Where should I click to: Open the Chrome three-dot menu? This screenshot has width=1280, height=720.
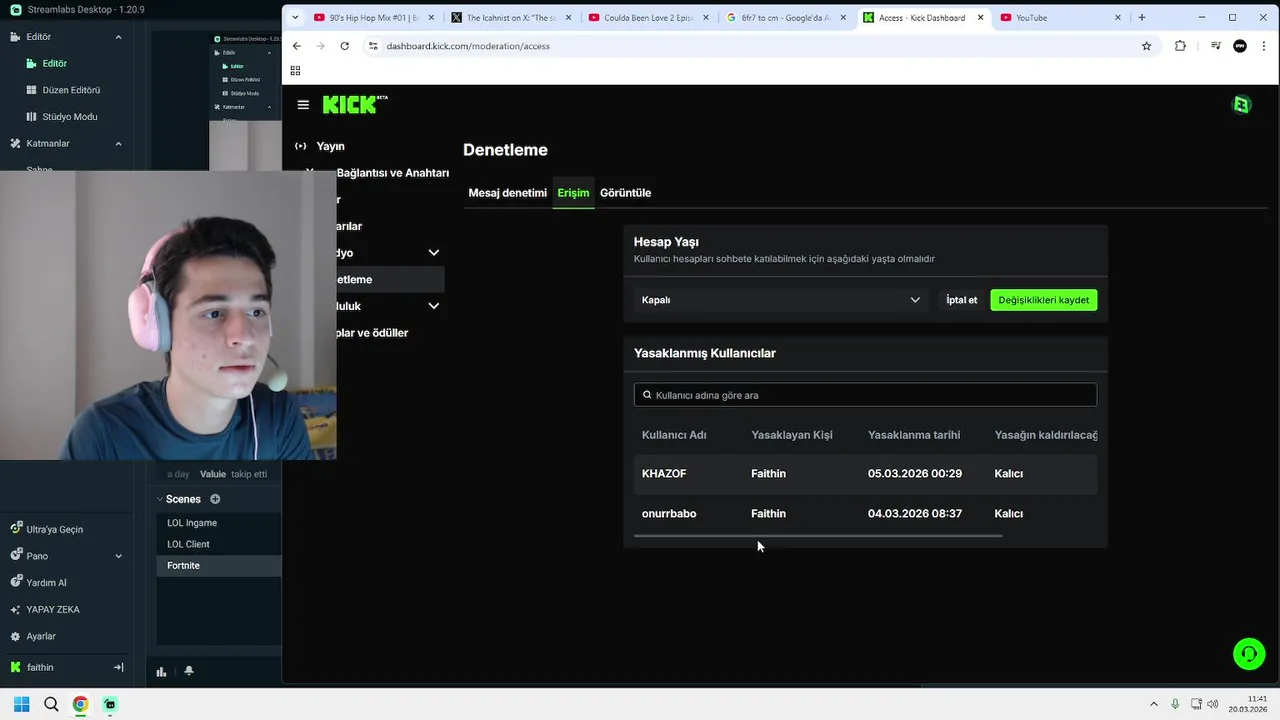click(1263, 46)
